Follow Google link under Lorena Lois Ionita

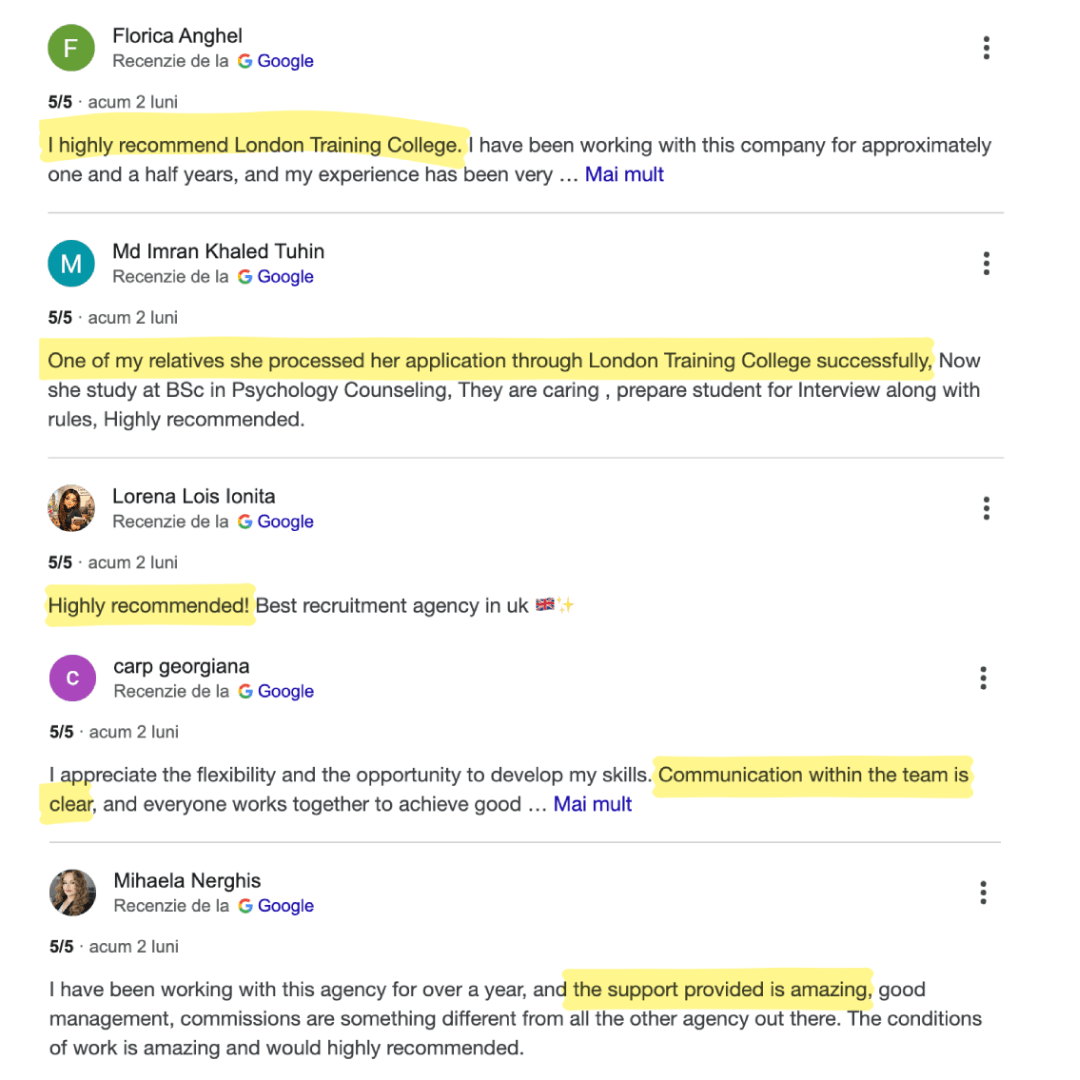tap(285, 522)
